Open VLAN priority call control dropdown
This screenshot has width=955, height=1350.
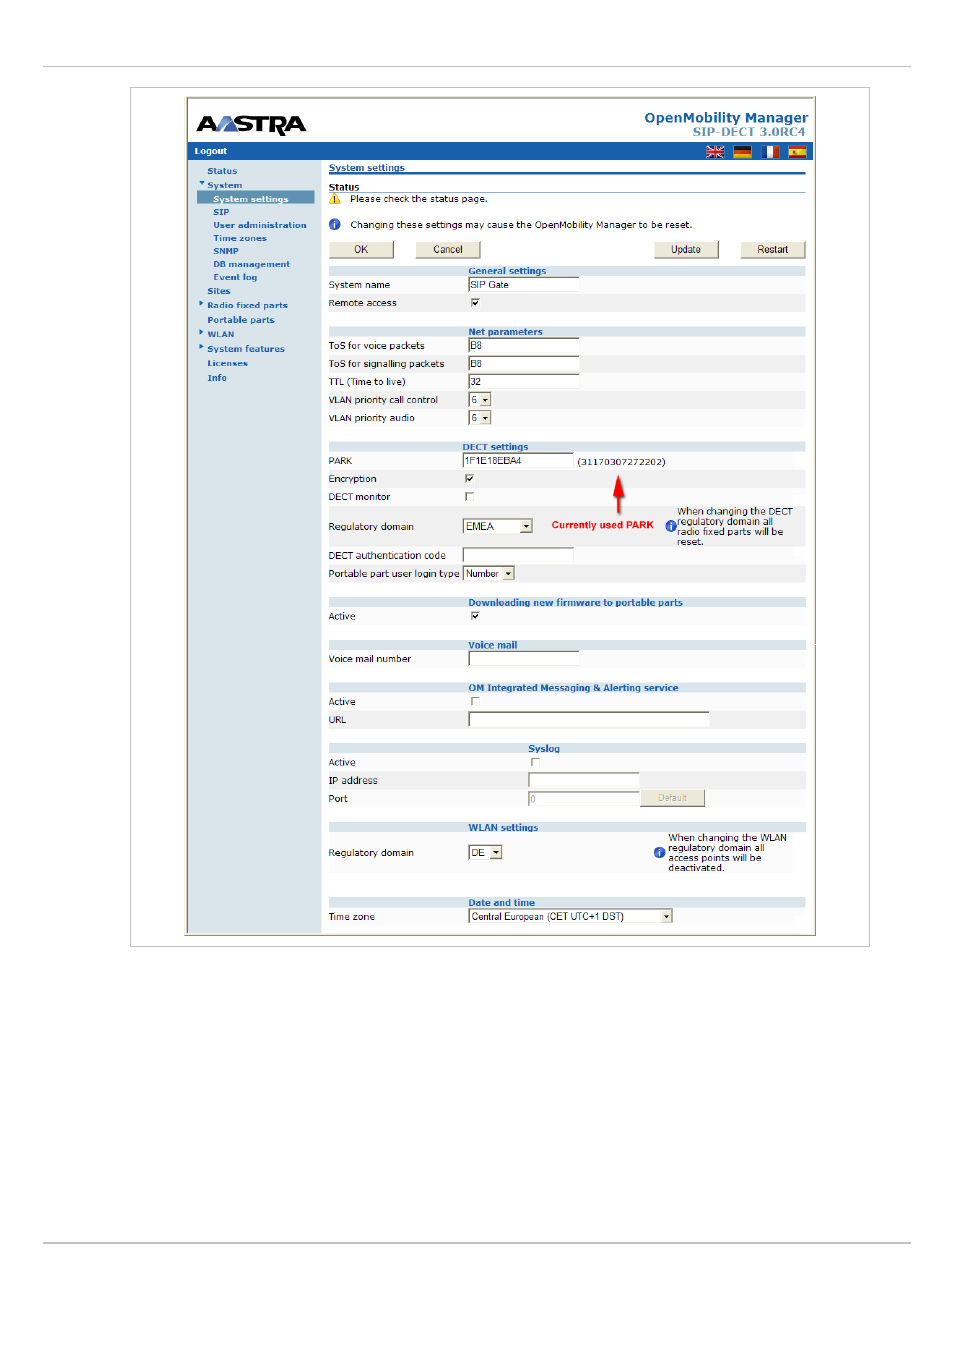[480, 400]
